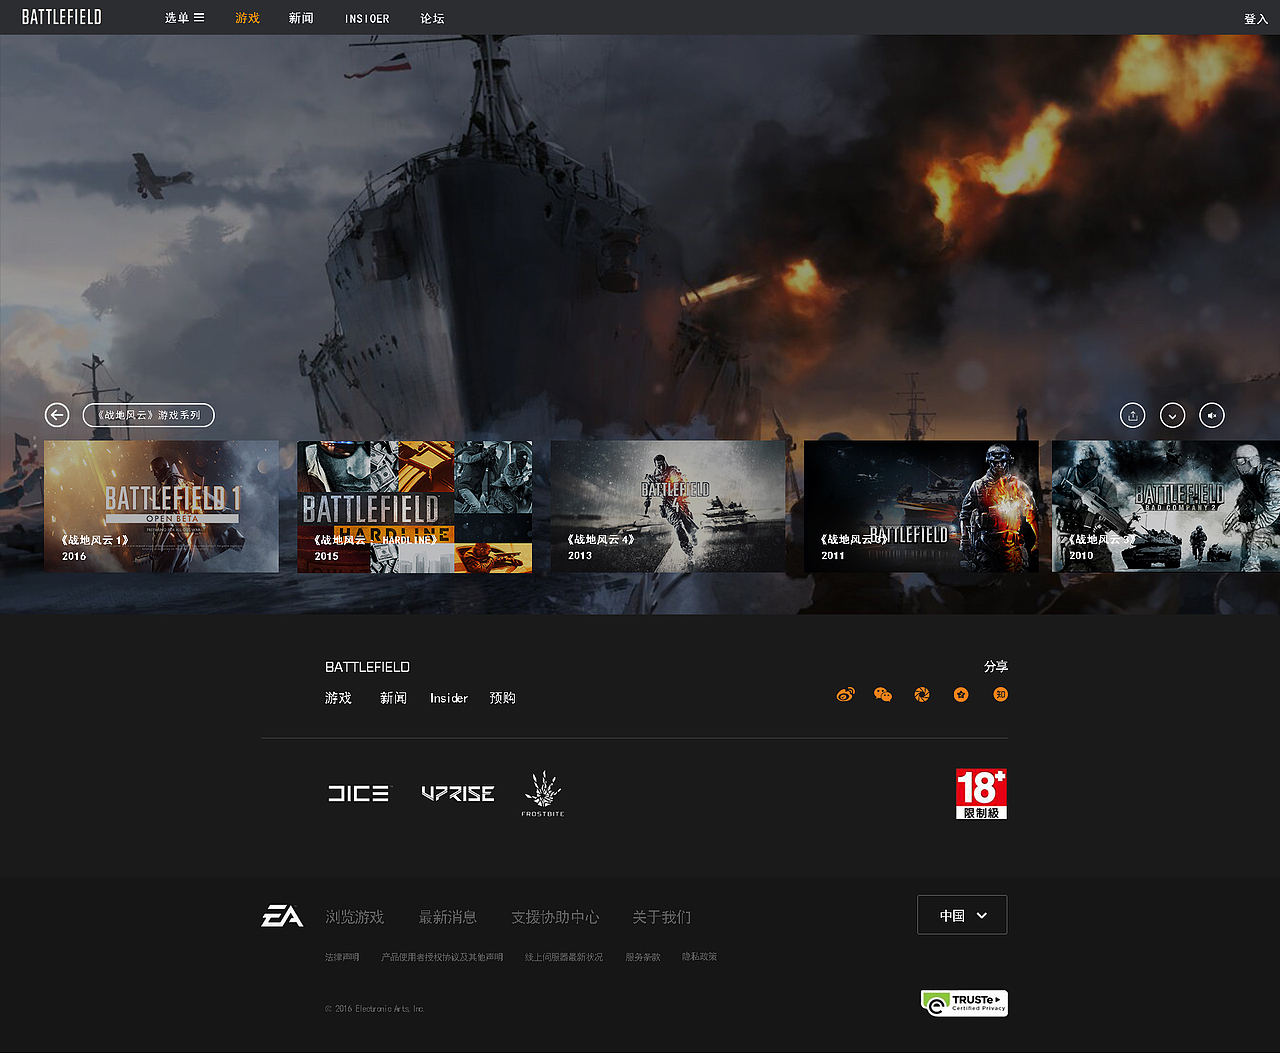This screenshot has height=1053, width=1280.
Task: Click the © 2016 Electronic Arts Inc. text
Action: pyautogui.click(x=375, y=1009)
